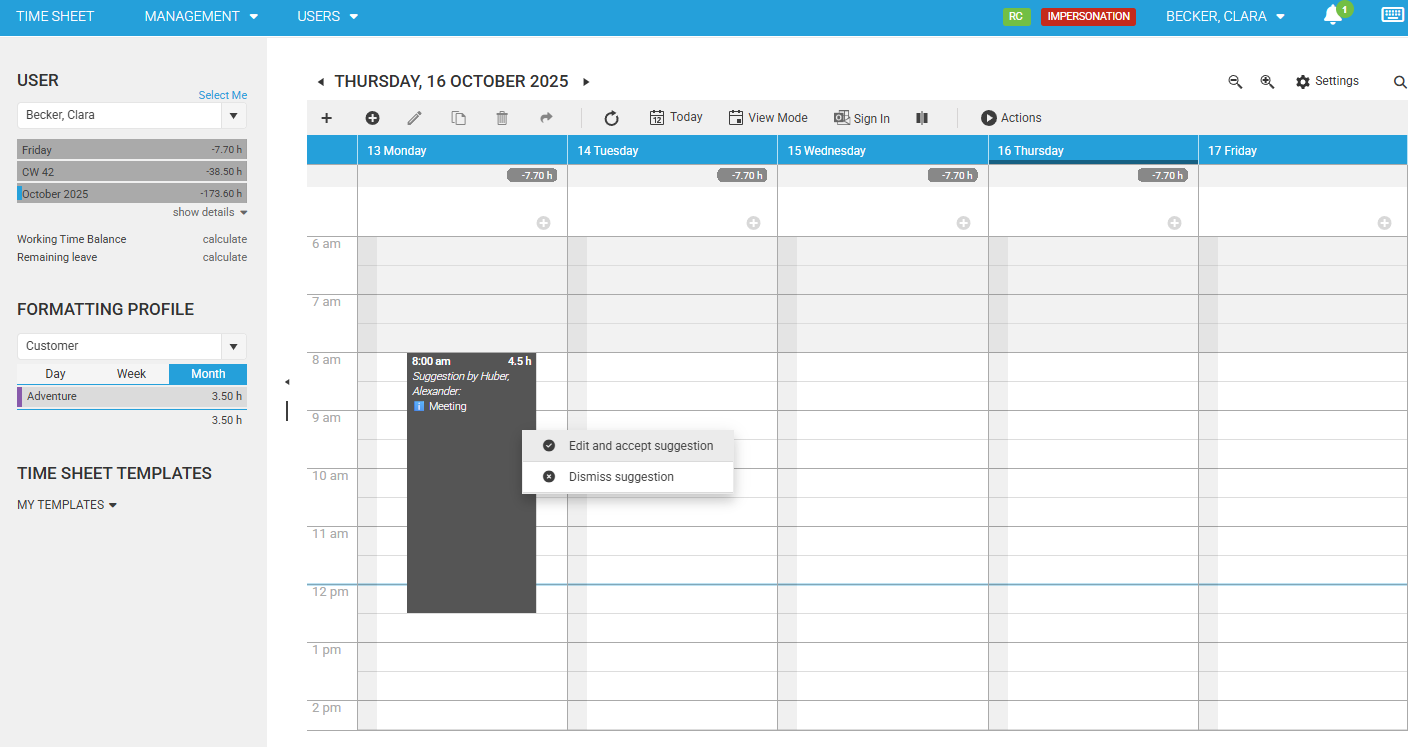Select the Month formatting period
The image size is (1408, 747).
pos(208,374)
